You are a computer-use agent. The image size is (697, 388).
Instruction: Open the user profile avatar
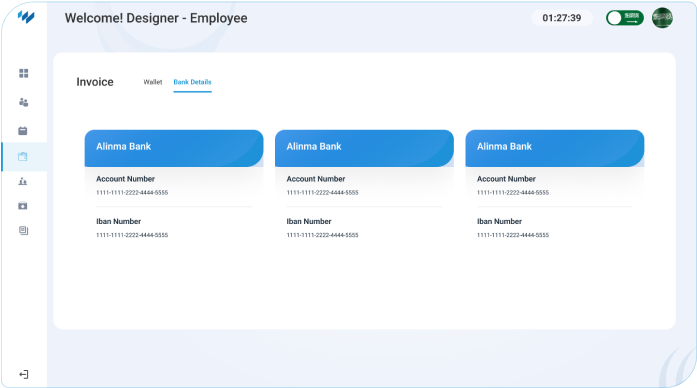pos(662,18)
